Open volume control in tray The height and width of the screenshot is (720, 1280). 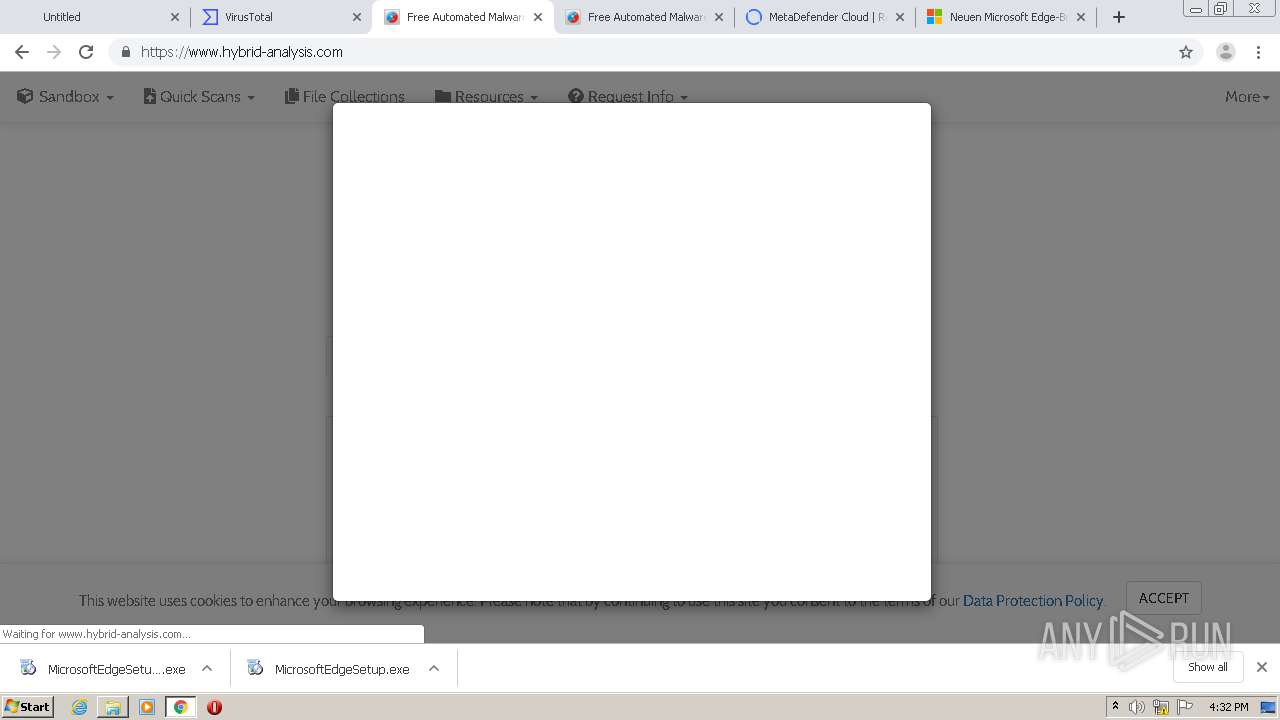click(1137, 707)
